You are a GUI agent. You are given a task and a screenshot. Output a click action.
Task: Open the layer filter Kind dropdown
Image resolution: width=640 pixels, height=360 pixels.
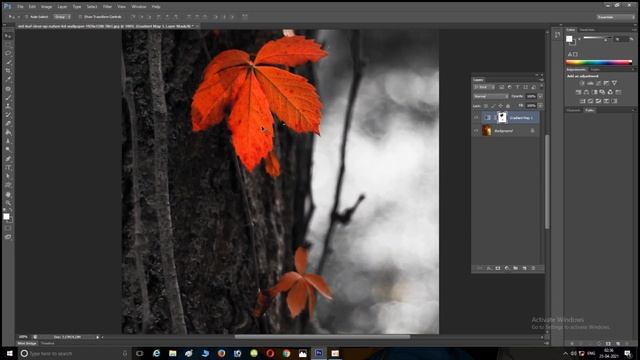[484, 87]
